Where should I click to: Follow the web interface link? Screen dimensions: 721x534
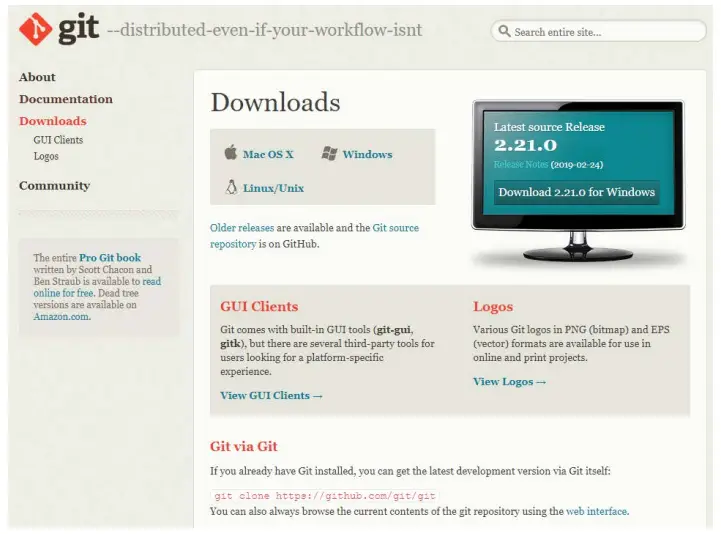[596, 511]
